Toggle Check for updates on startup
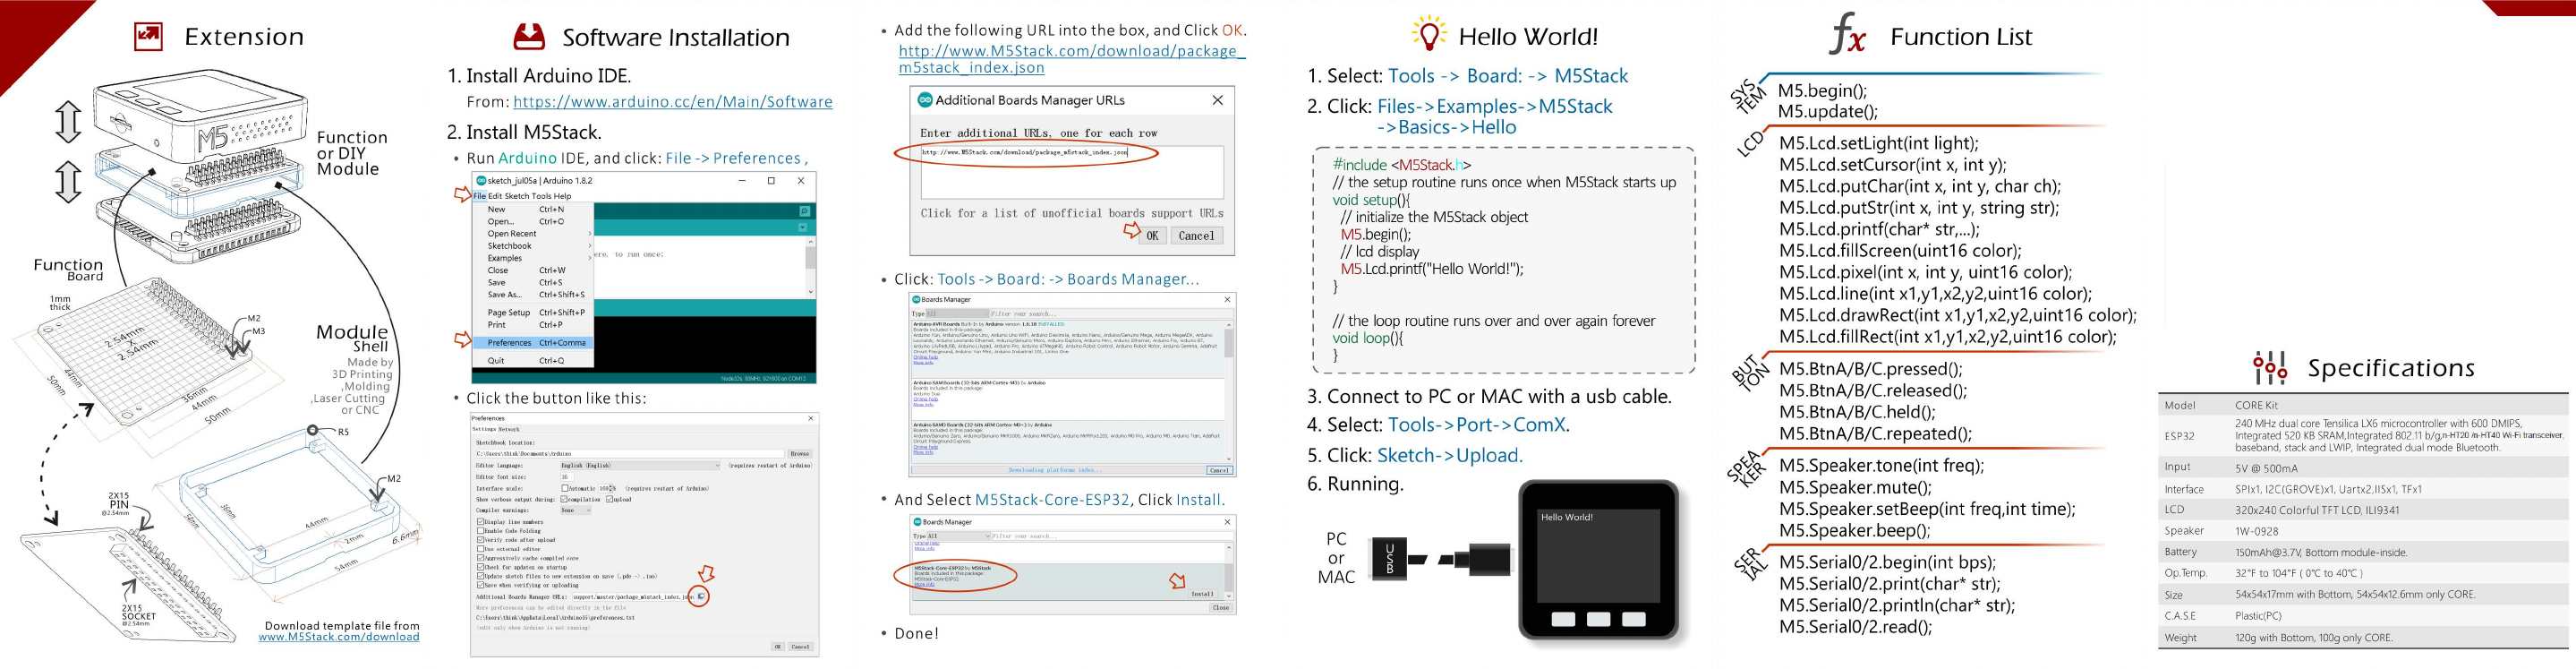Image resolution: width=2576 pixels, height=669 pixels. click(480, 567)
